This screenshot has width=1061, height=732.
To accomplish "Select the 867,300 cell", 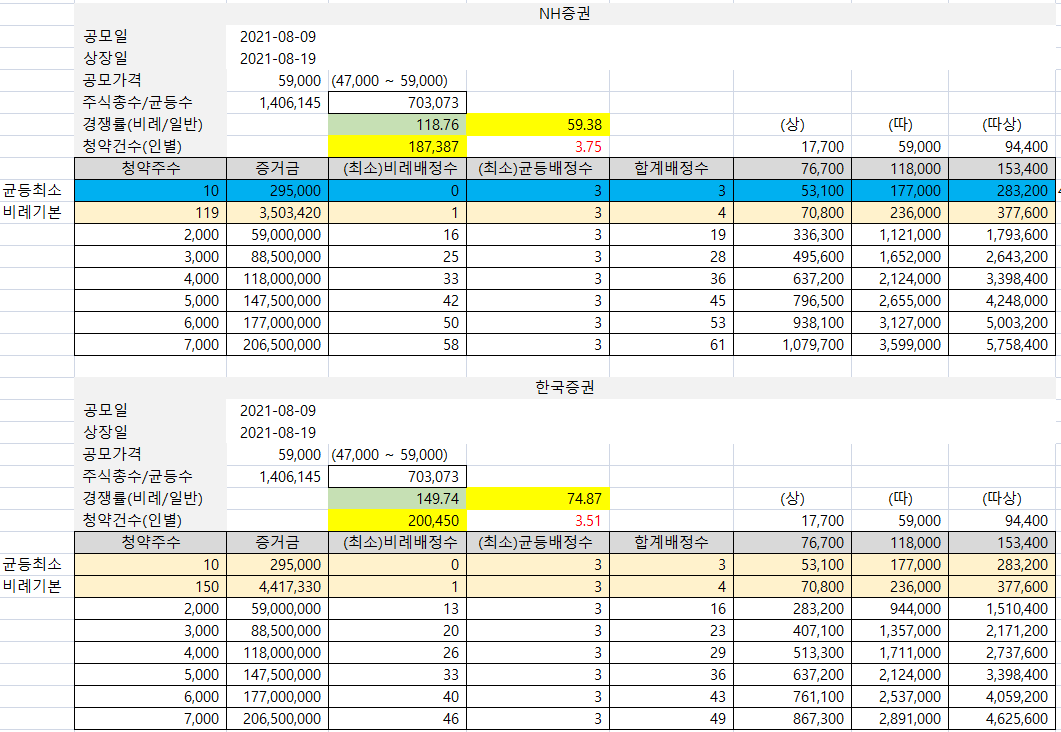I will tap(792, 719).
